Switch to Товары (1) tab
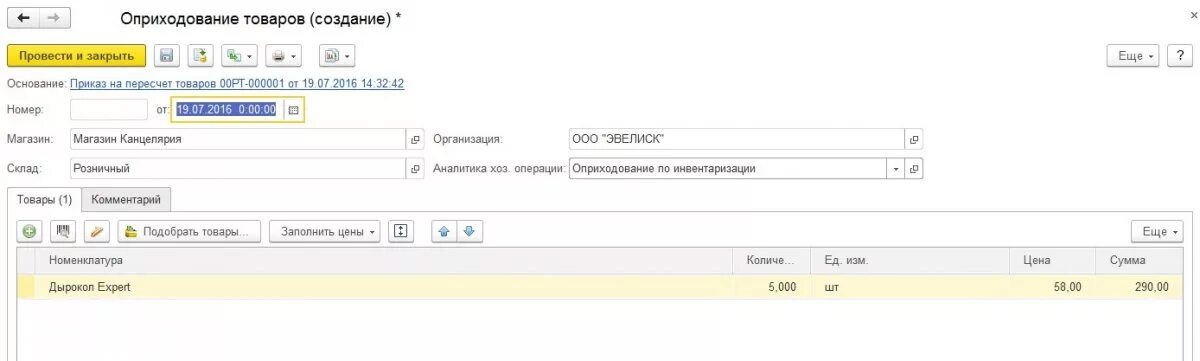This screenshot has height=361, width=1200. (45, 200)
